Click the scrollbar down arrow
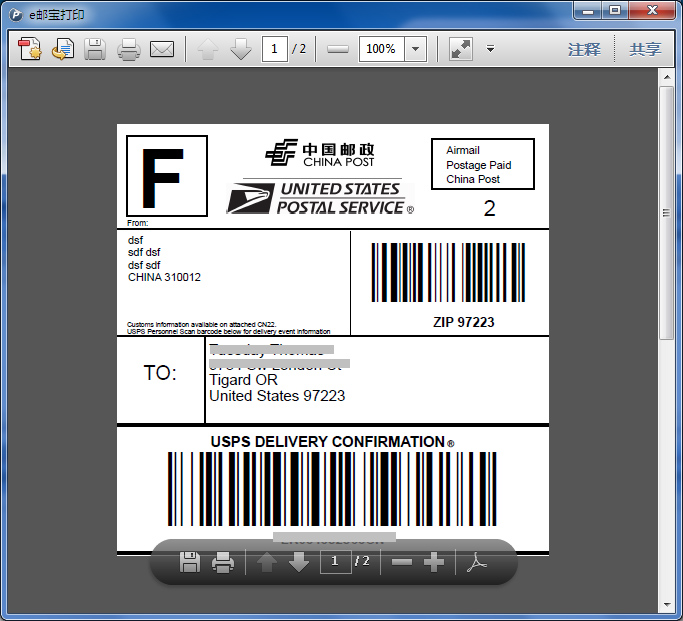Viewport: 683px width, 621px height. [x=667, y=605]
